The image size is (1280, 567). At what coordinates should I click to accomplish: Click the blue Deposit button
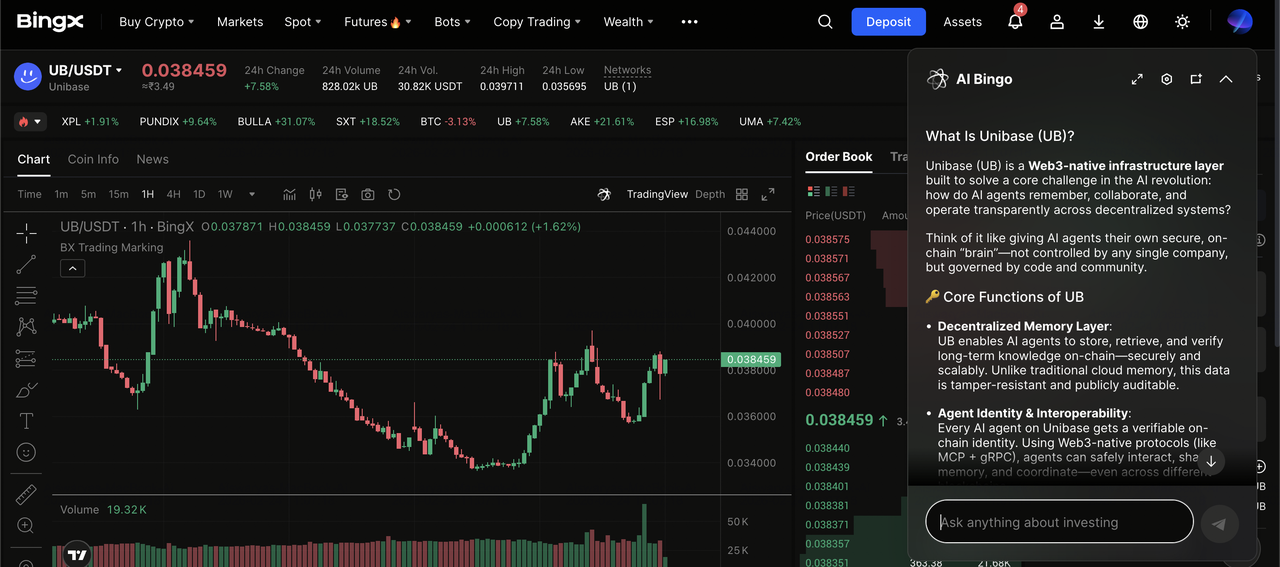point(888,22)
